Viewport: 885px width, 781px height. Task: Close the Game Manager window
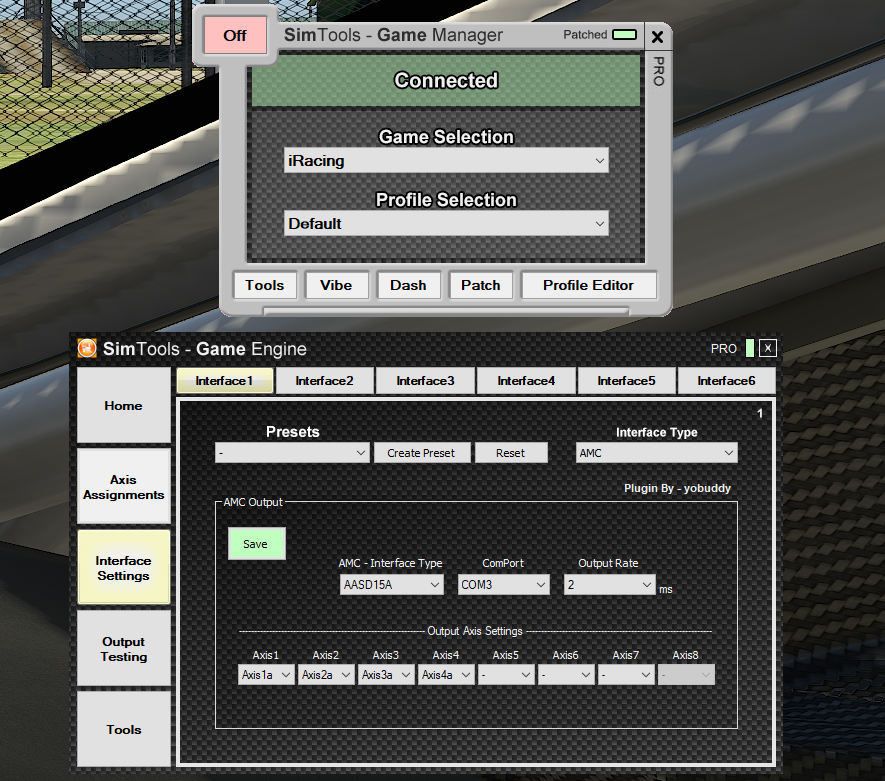pos(657,37)
